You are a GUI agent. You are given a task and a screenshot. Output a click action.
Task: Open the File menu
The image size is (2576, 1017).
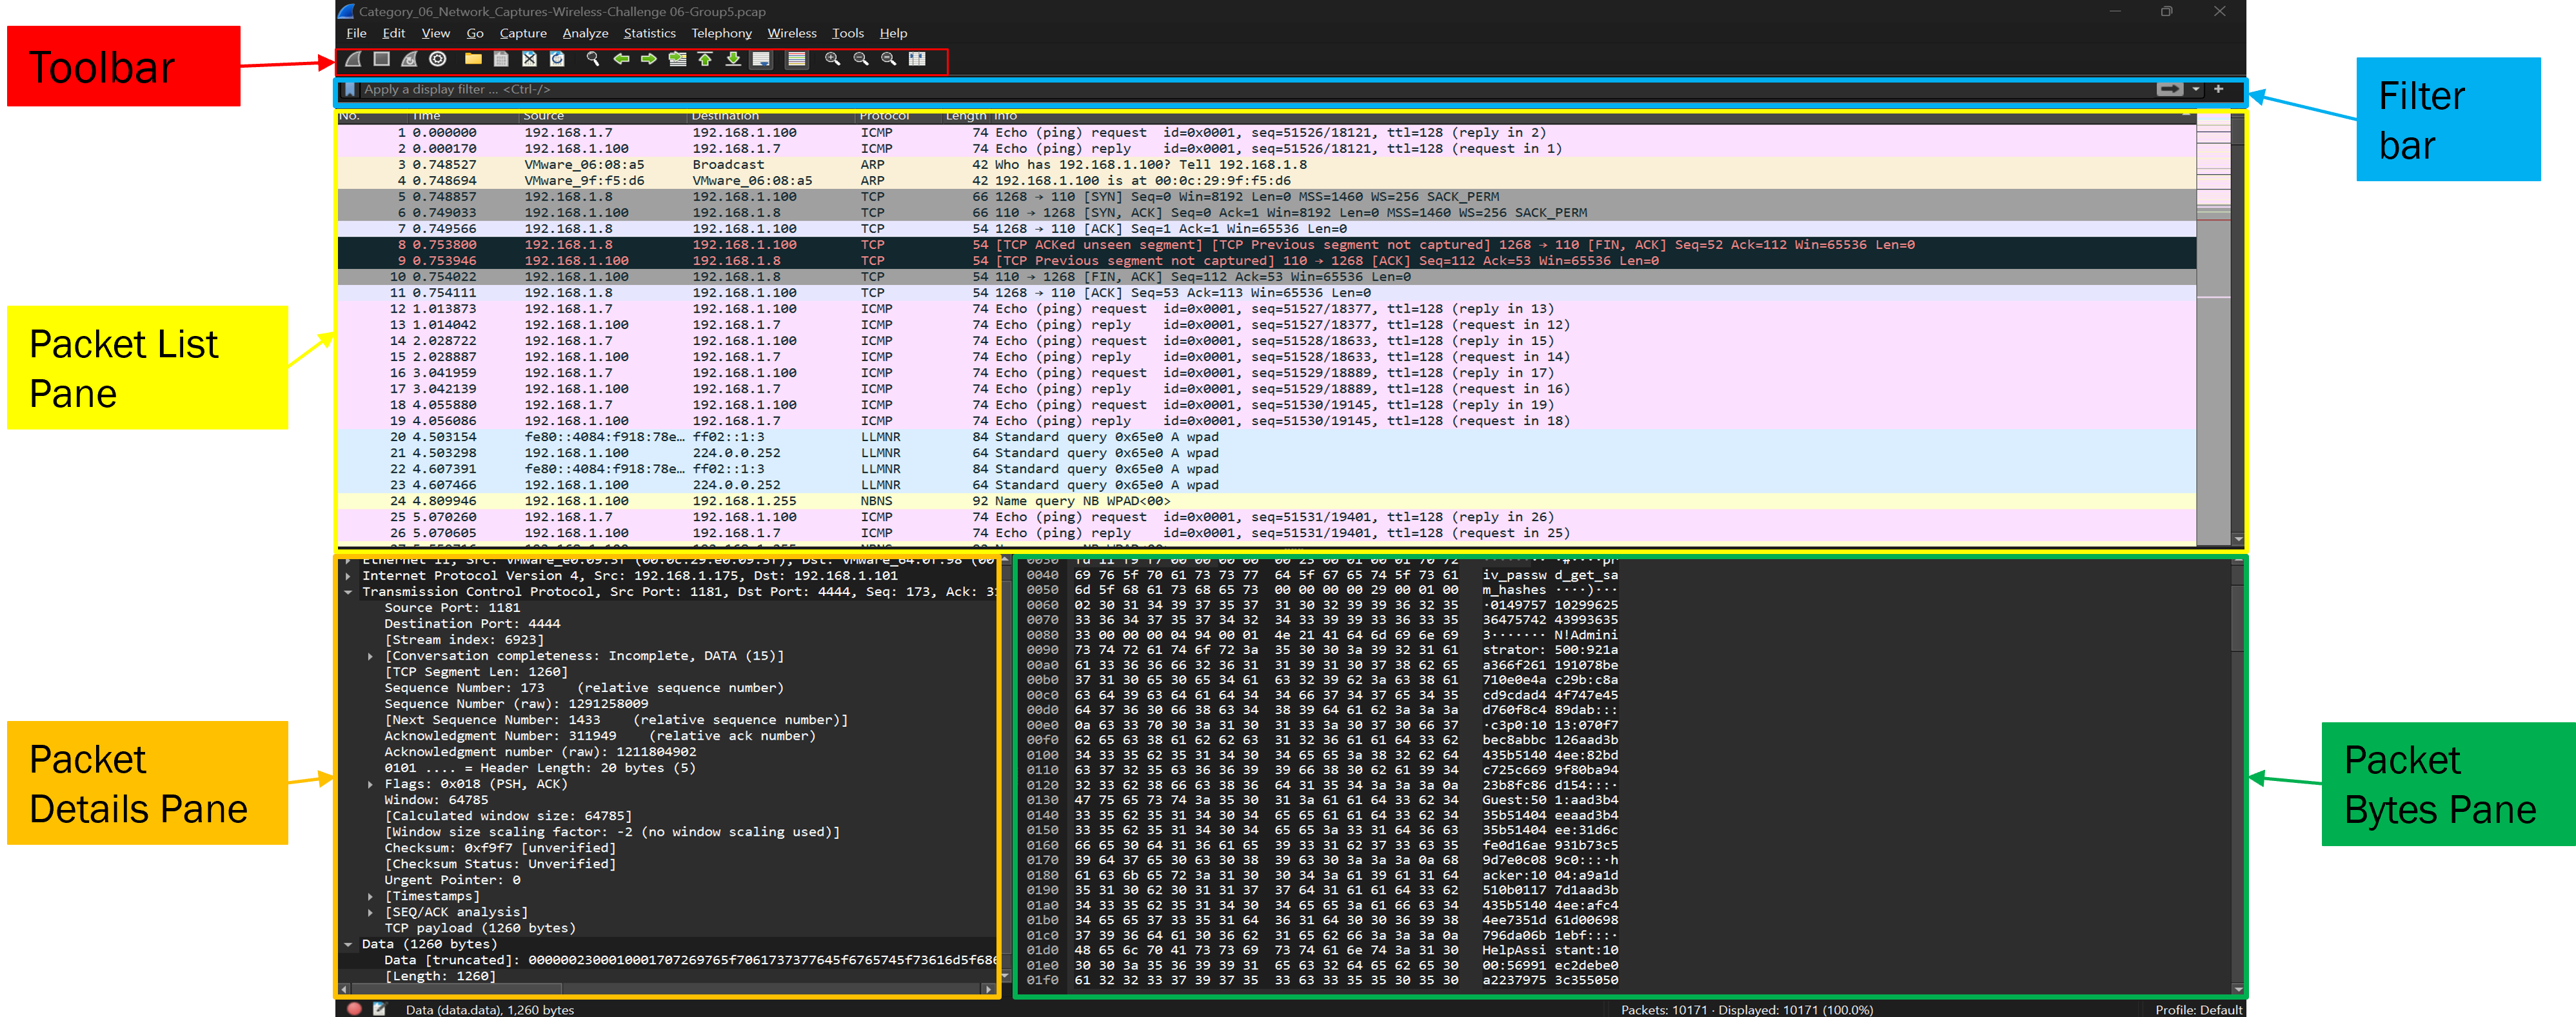click(356, 34)
